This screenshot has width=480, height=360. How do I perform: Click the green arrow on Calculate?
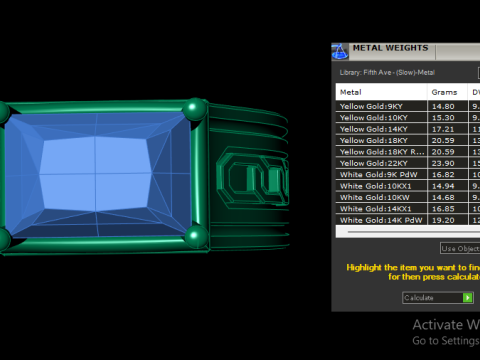[468, 297]
